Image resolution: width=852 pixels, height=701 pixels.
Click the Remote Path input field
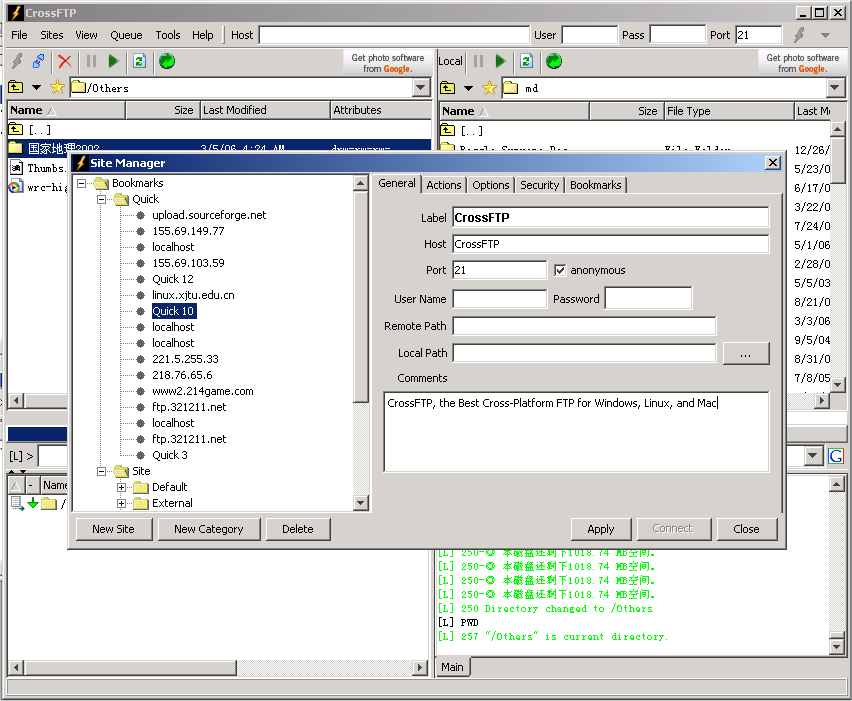tap(584, 326)
